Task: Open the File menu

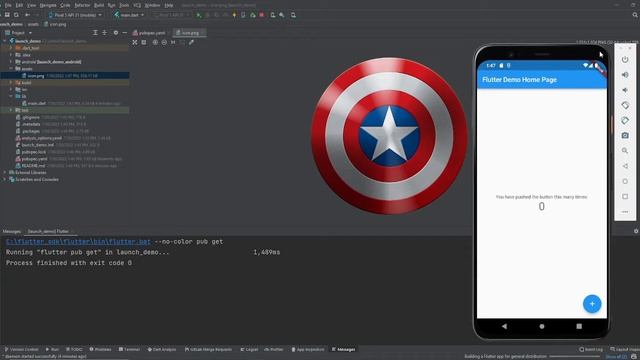Action: (x=8, y=5)
